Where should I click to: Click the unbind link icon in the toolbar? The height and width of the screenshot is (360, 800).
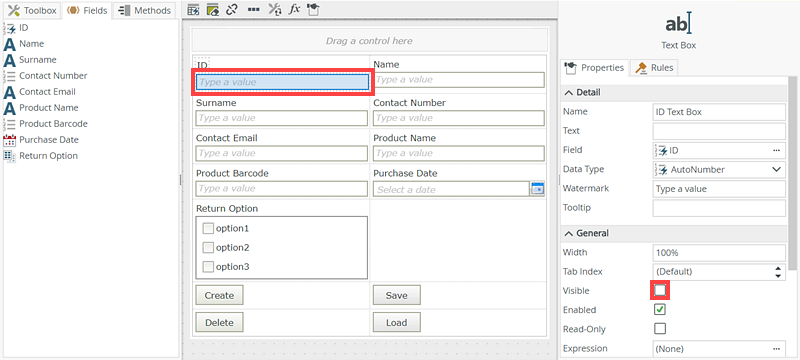coord(233,9)
